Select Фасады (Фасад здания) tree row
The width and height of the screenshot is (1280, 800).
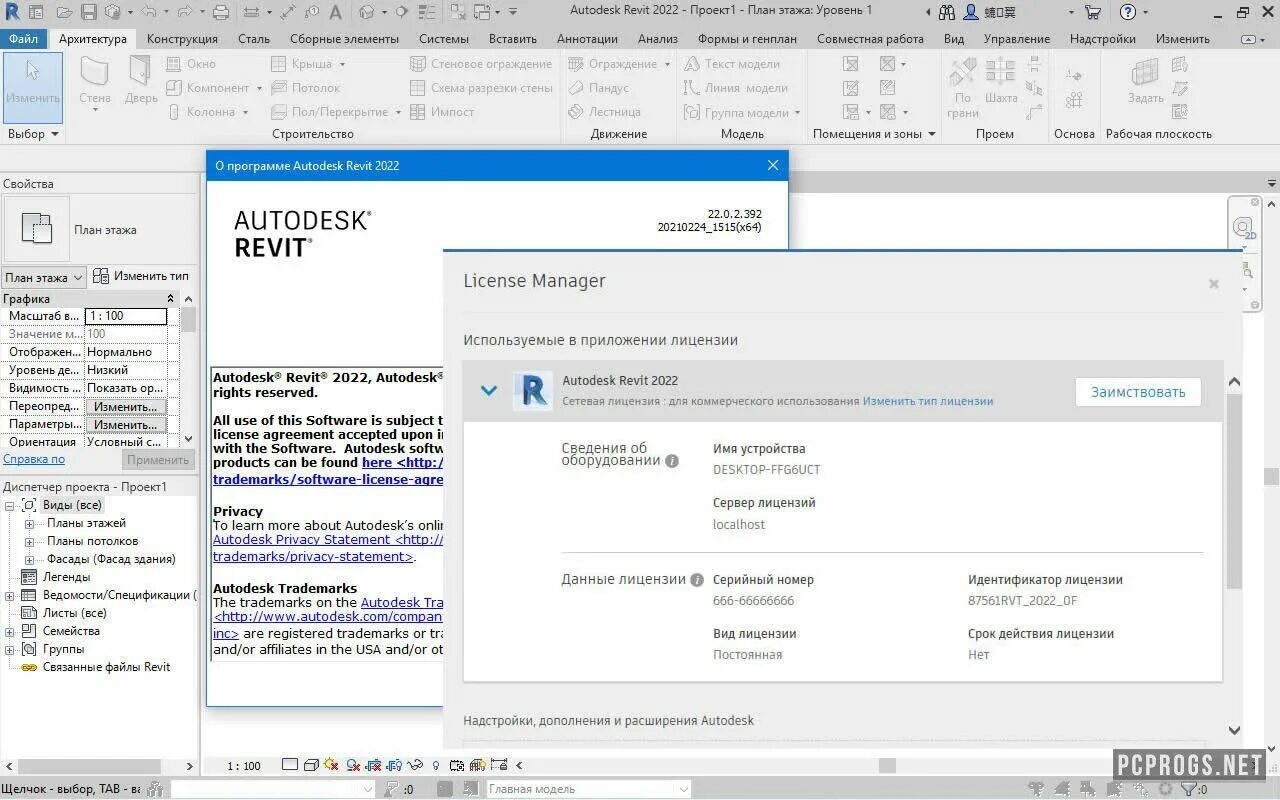111,559
